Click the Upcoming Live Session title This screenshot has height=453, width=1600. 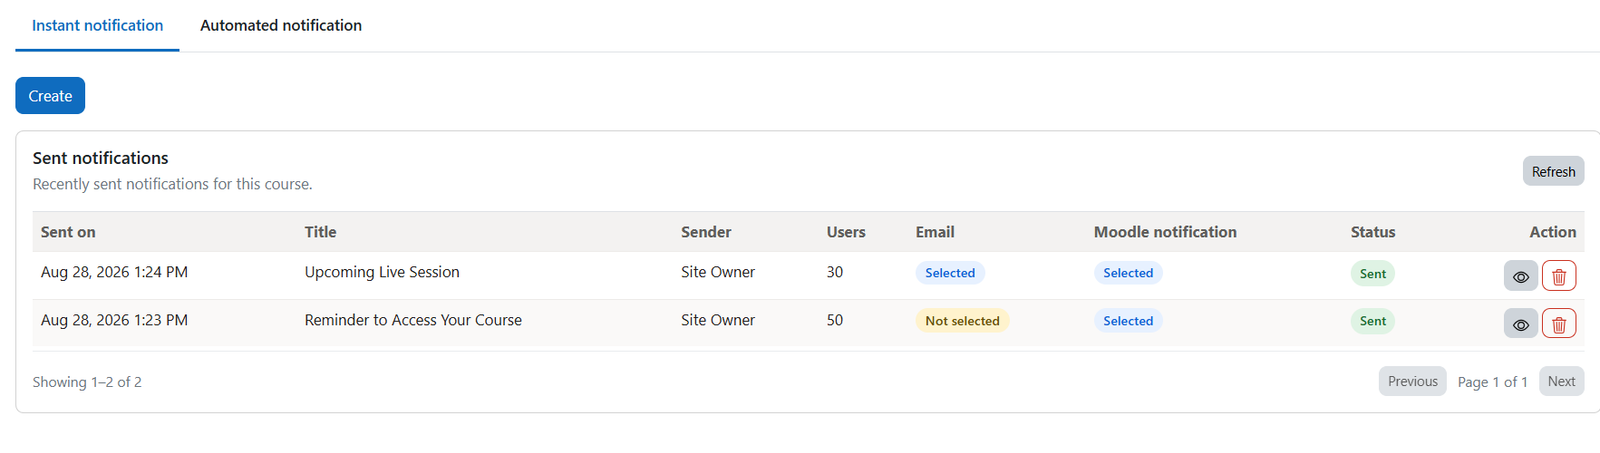tap(382, 272)
